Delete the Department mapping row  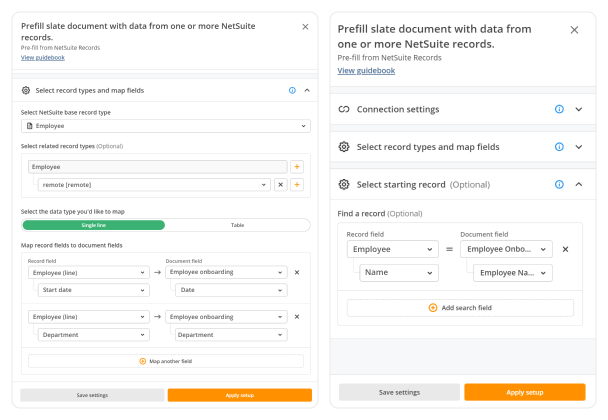[x=297, y=317]
